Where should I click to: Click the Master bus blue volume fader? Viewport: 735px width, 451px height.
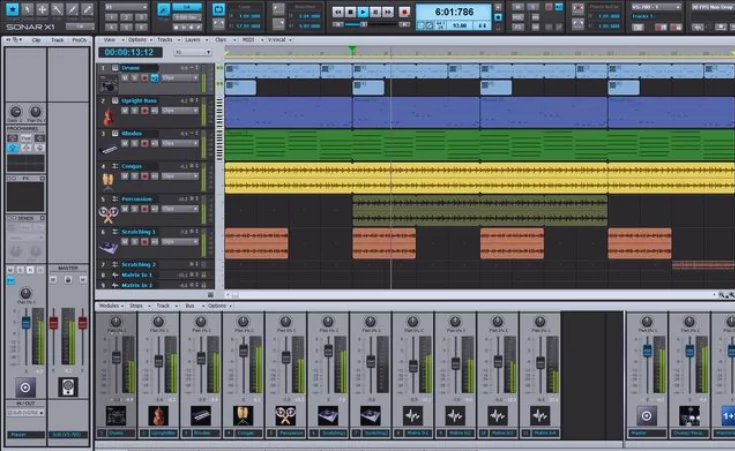[647, 351]
